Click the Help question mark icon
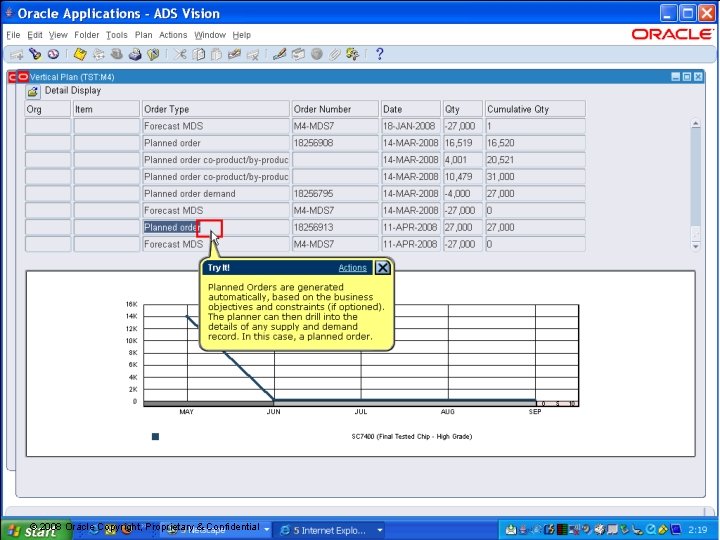 (x=379, y=55)
